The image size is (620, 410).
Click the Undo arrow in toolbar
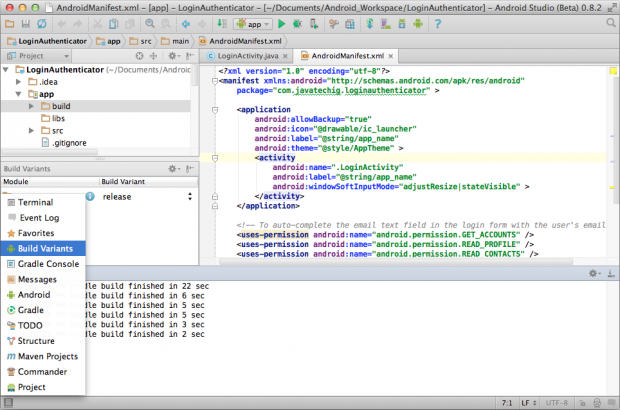[62, 24]
